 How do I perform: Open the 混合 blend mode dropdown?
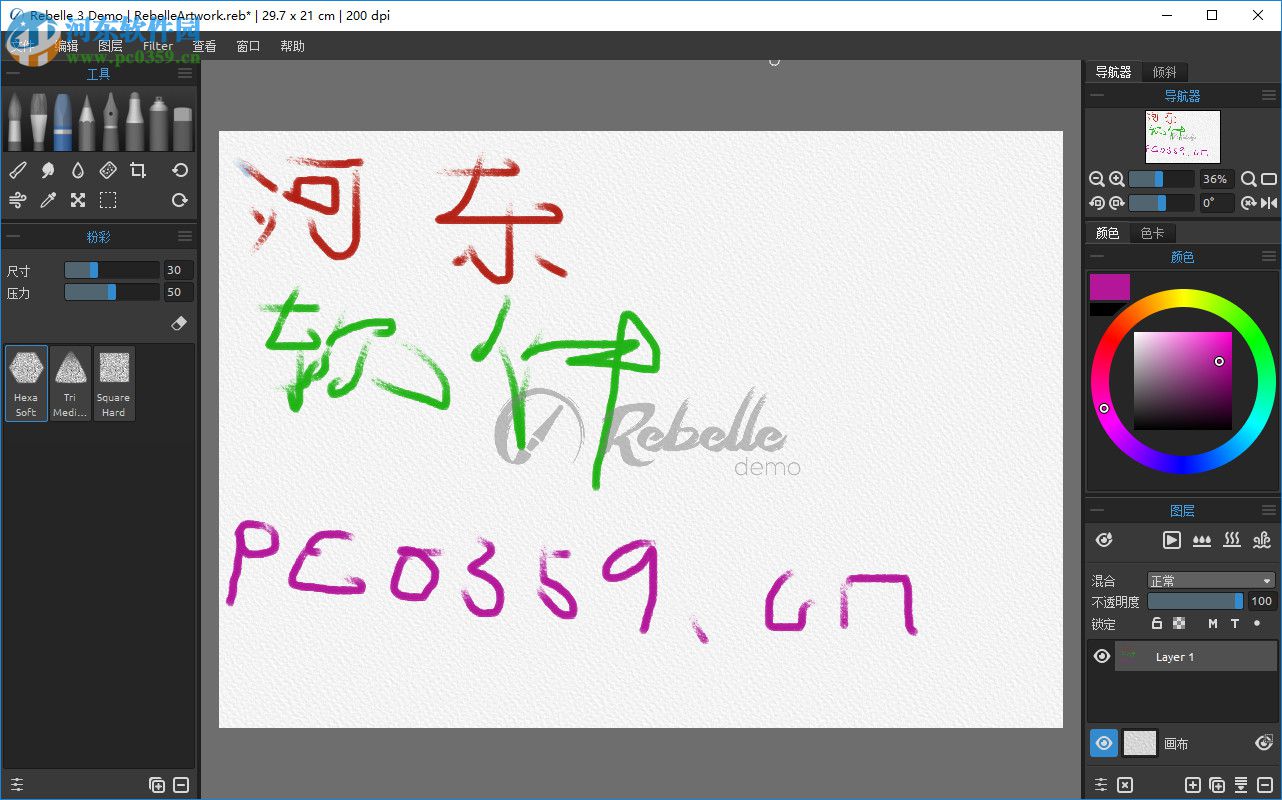pyautogui.click(x=1210, y=580)
